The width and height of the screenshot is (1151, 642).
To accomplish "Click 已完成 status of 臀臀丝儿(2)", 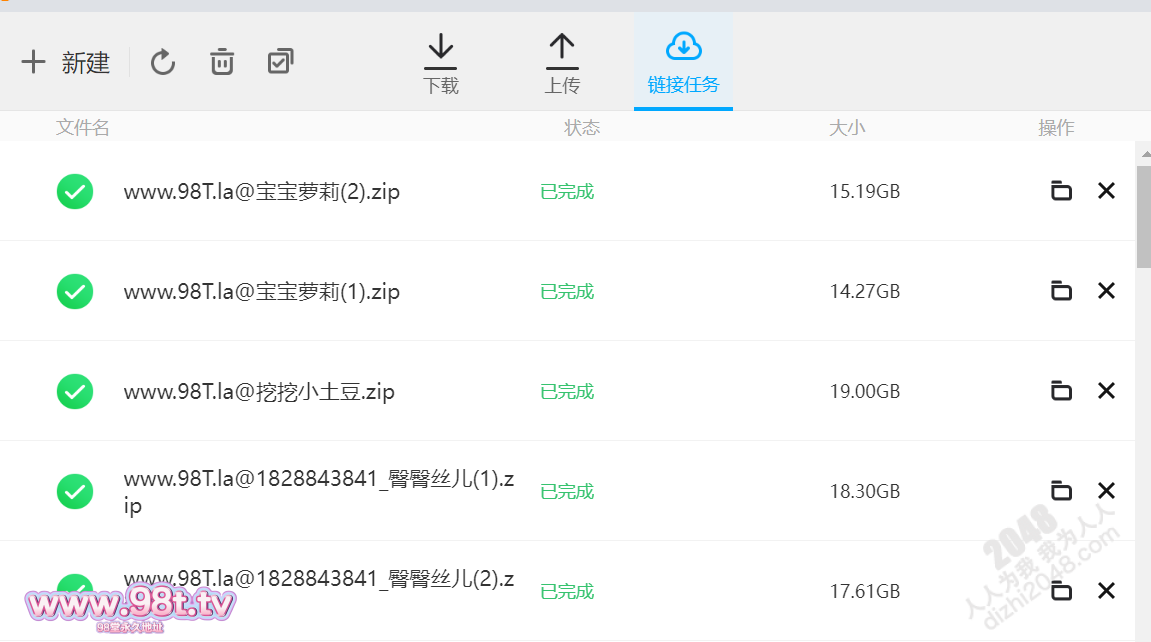I will pyautogui.click(x=567, y=591).
